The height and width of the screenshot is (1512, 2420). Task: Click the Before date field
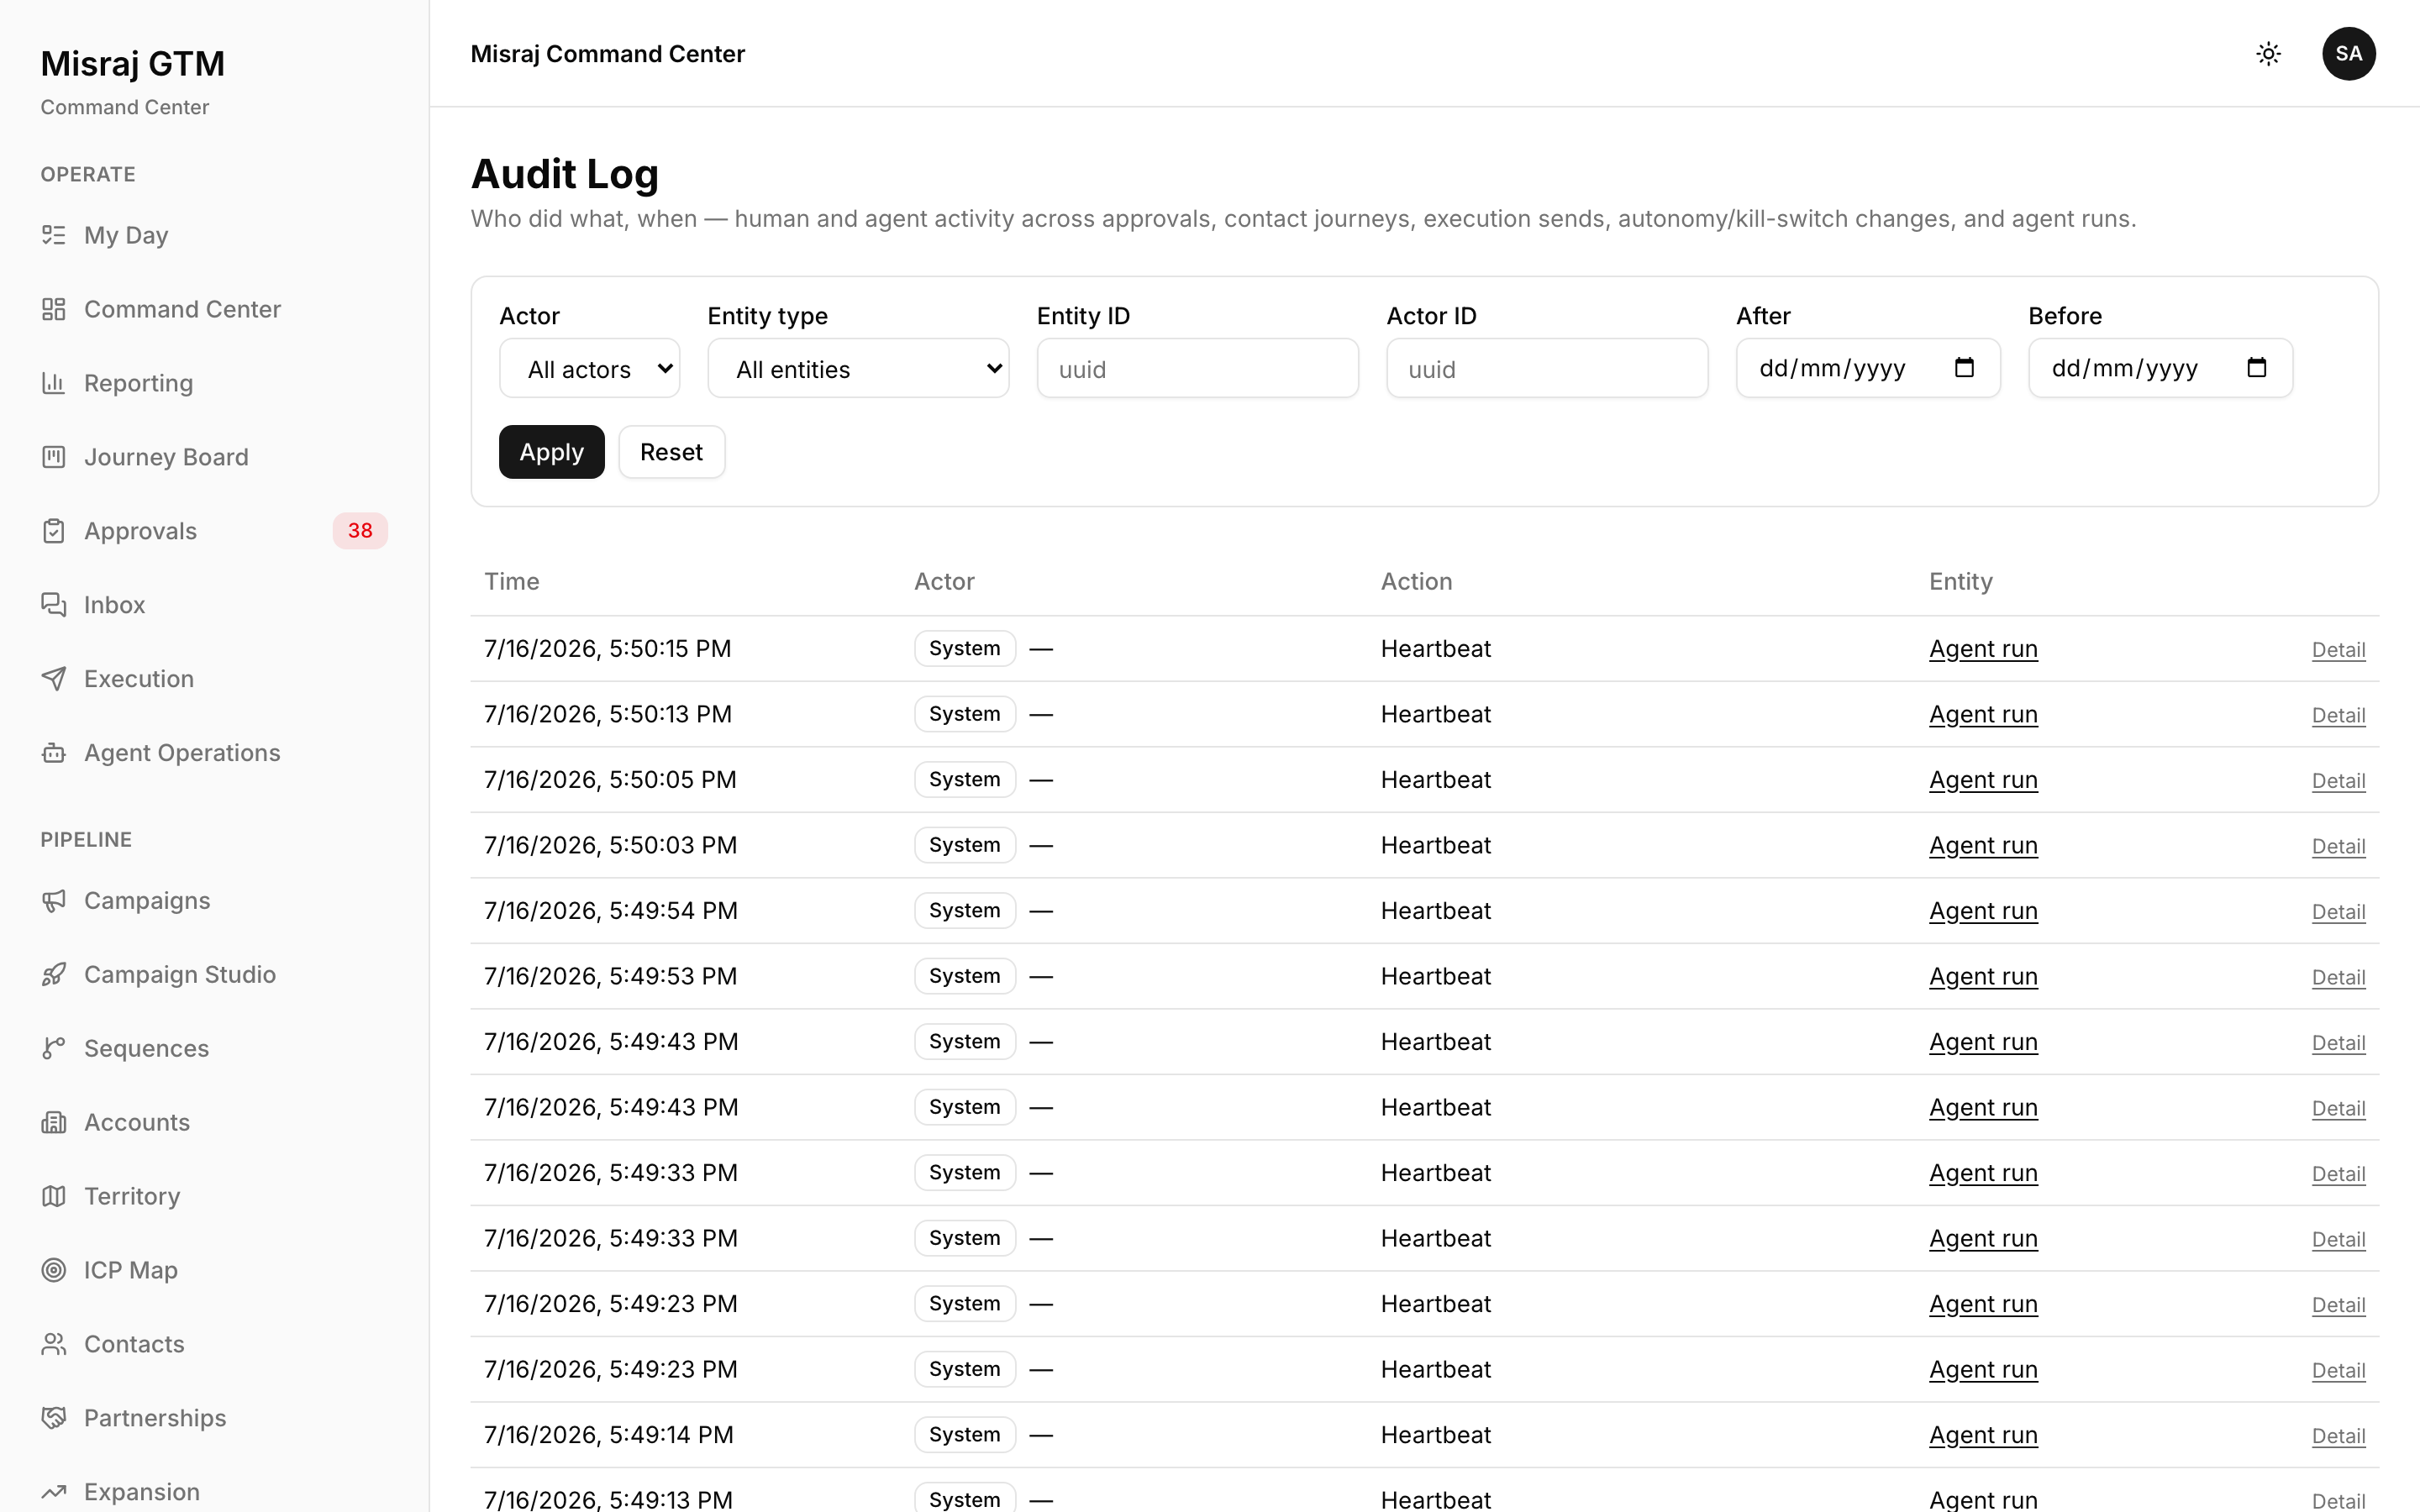point(2160,369)
